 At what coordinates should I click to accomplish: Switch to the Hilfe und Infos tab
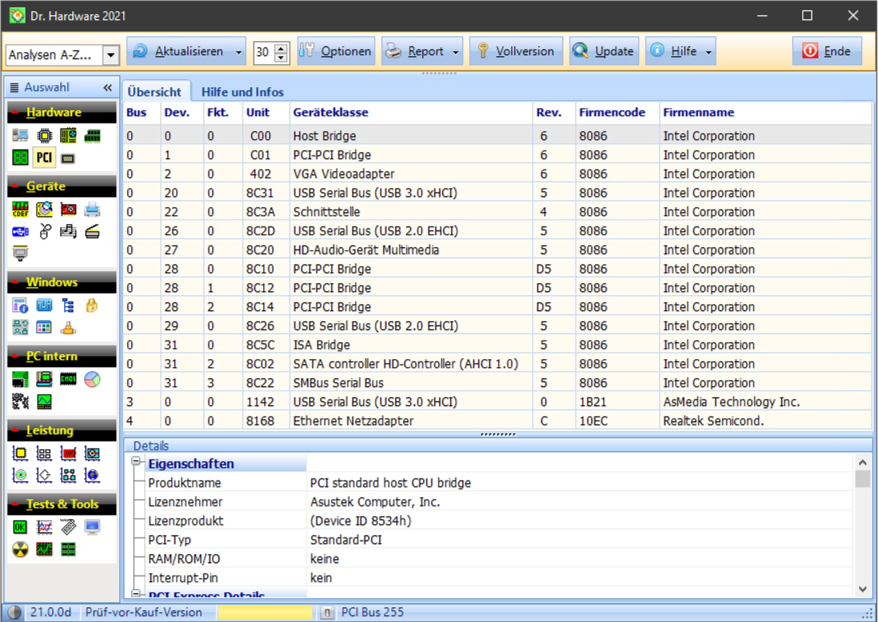tap(242, 91)
